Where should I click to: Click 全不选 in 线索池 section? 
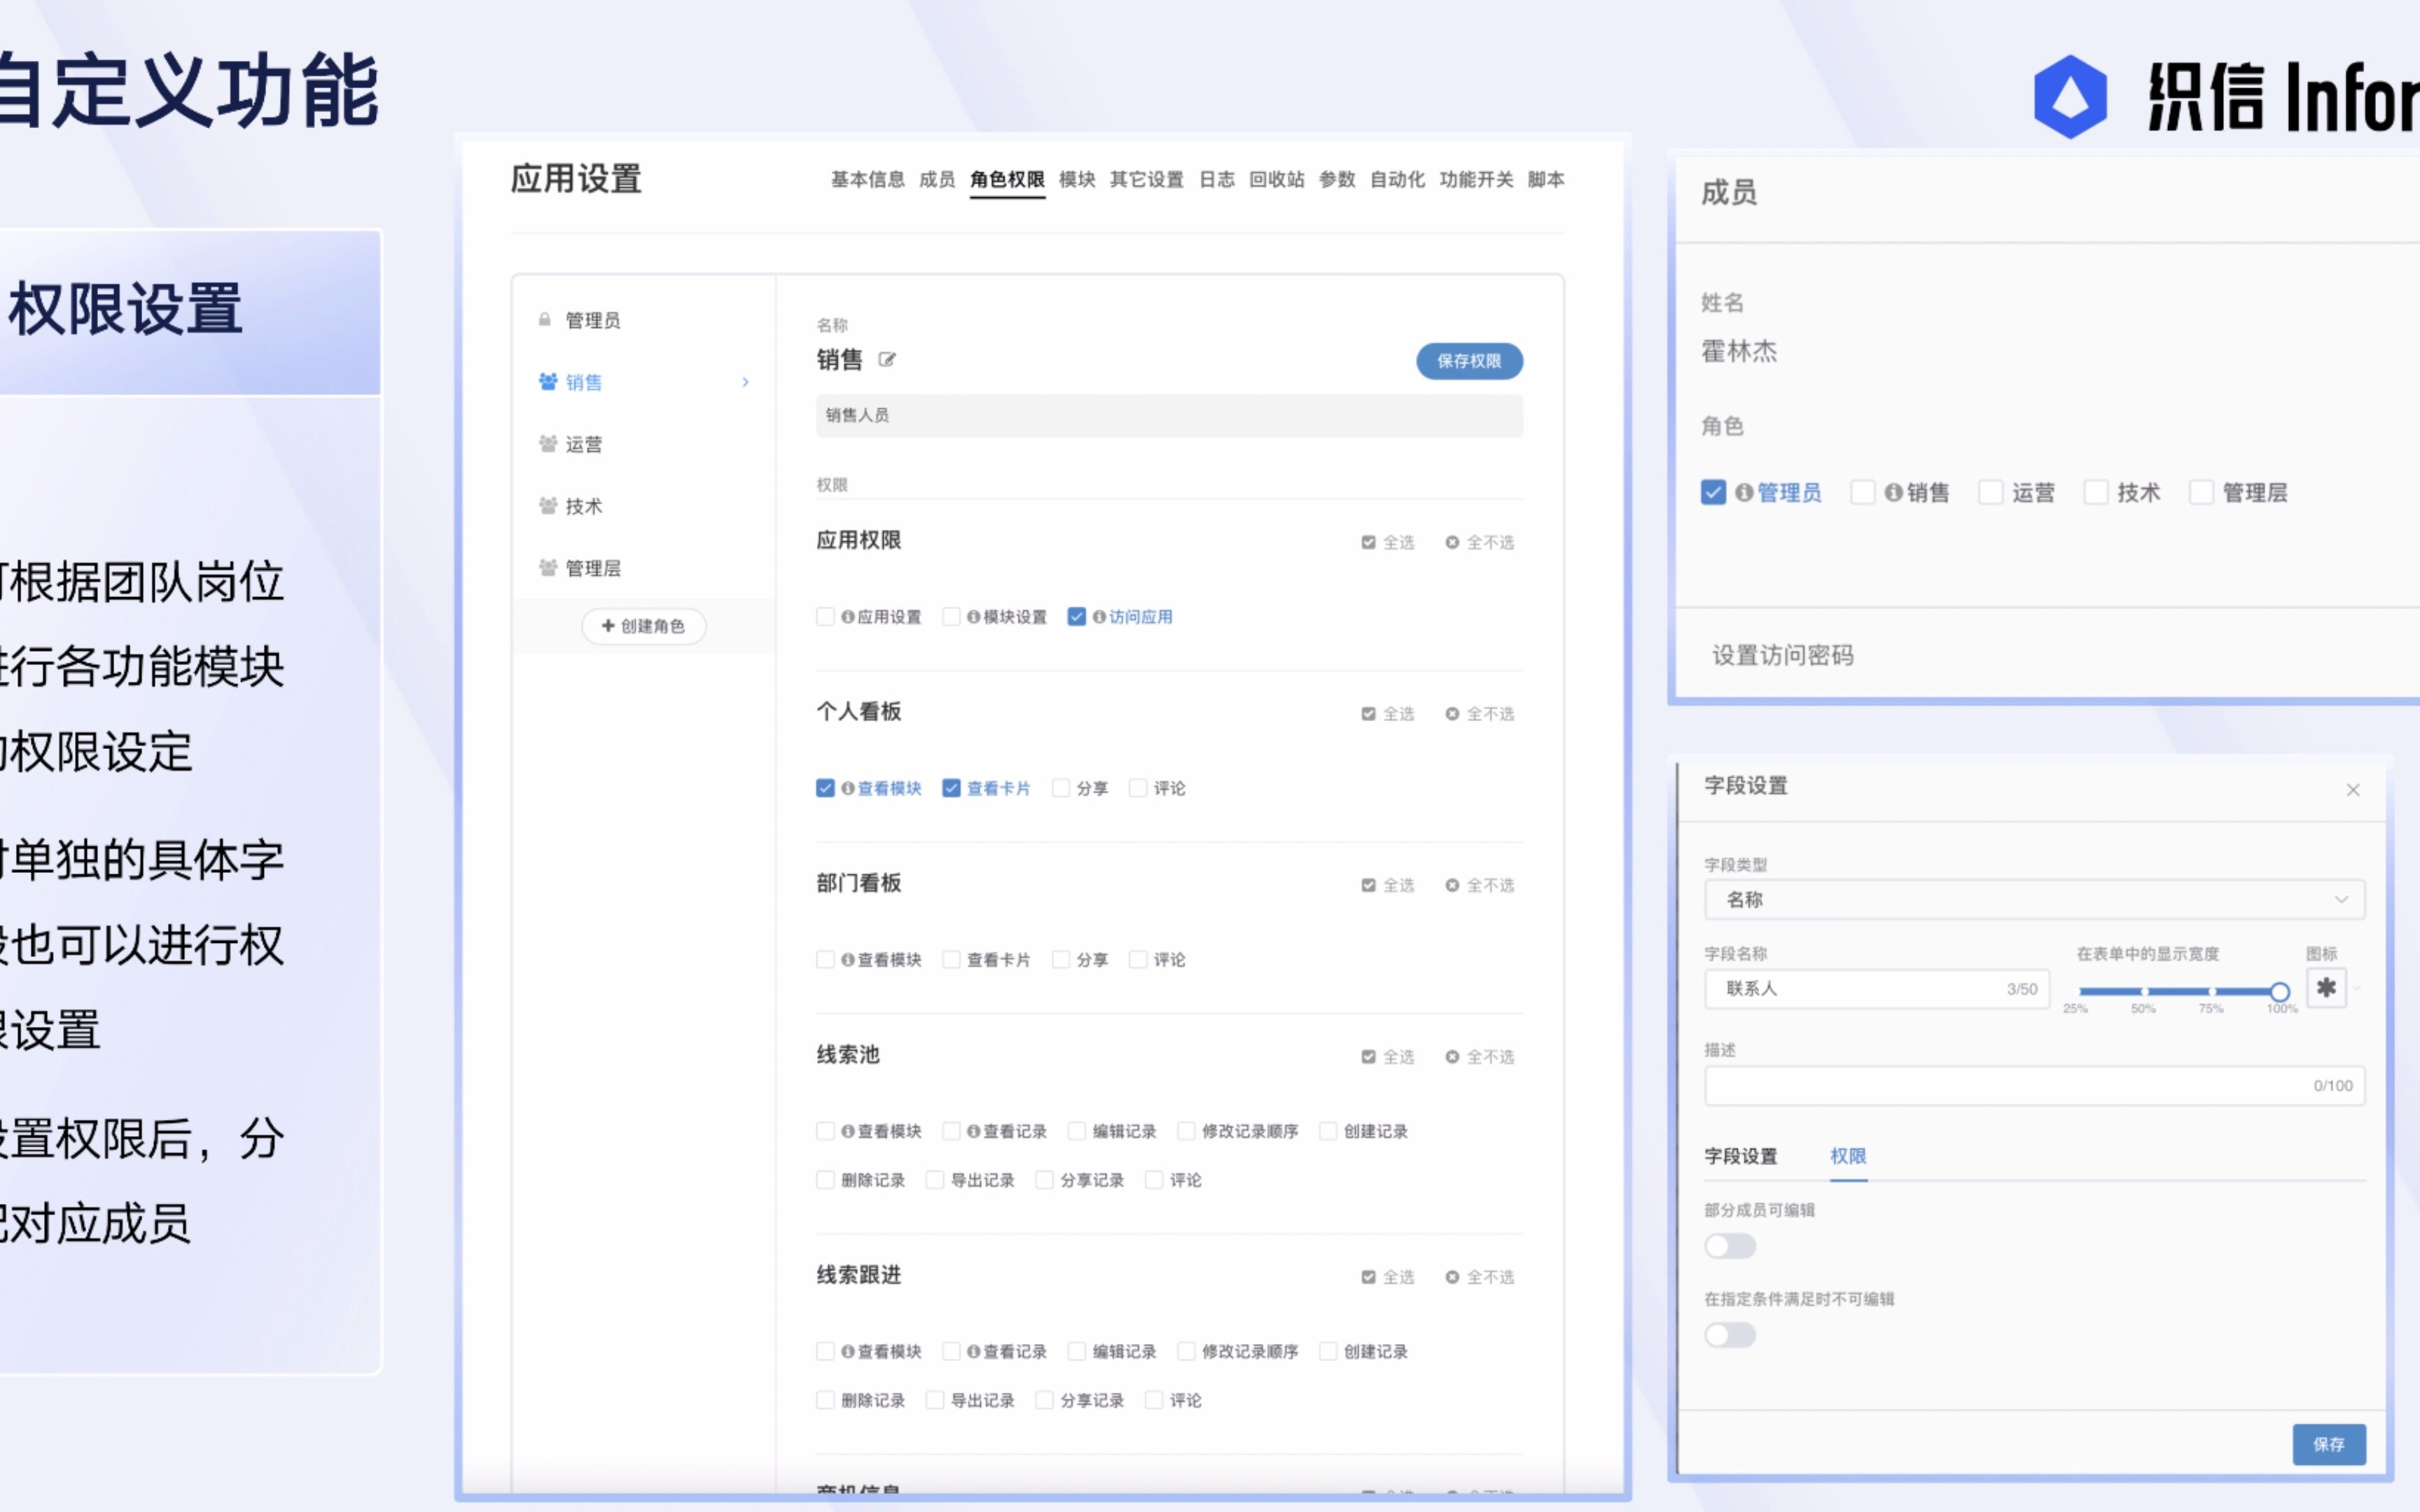coord(1480,1057)
